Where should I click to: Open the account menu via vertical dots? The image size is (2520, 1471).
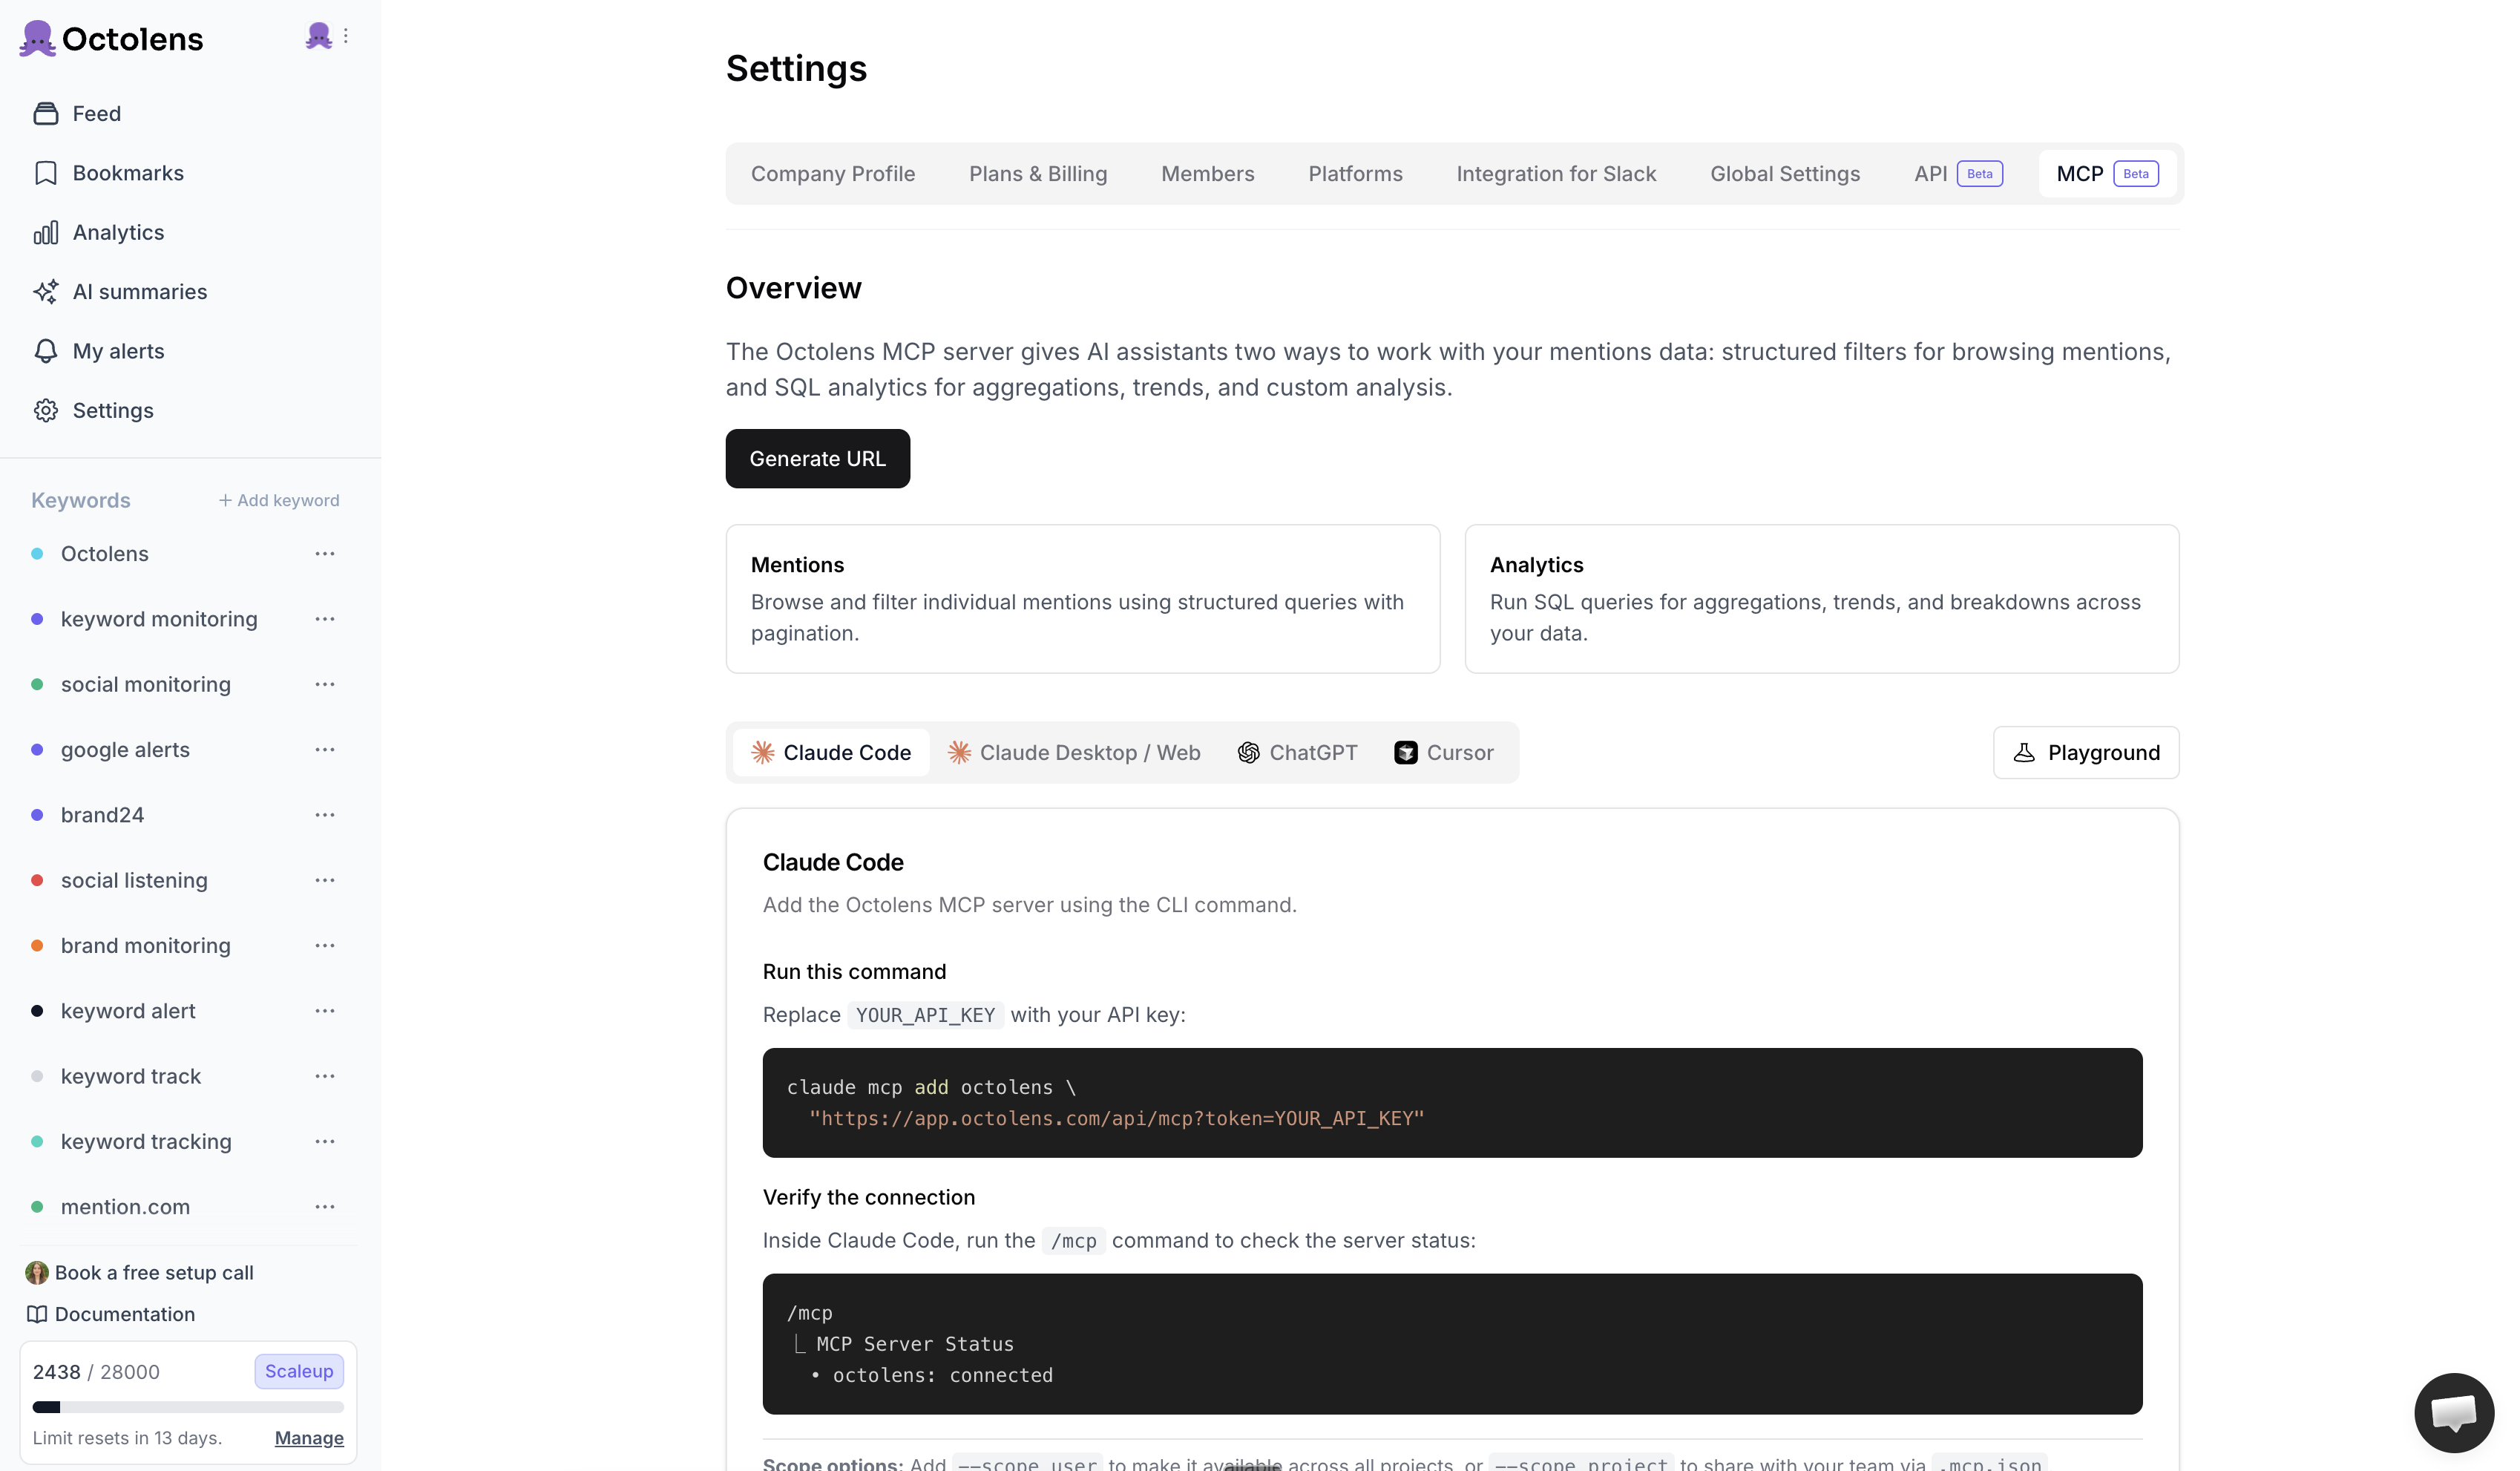pyautogui.click(x=346, y=36)
